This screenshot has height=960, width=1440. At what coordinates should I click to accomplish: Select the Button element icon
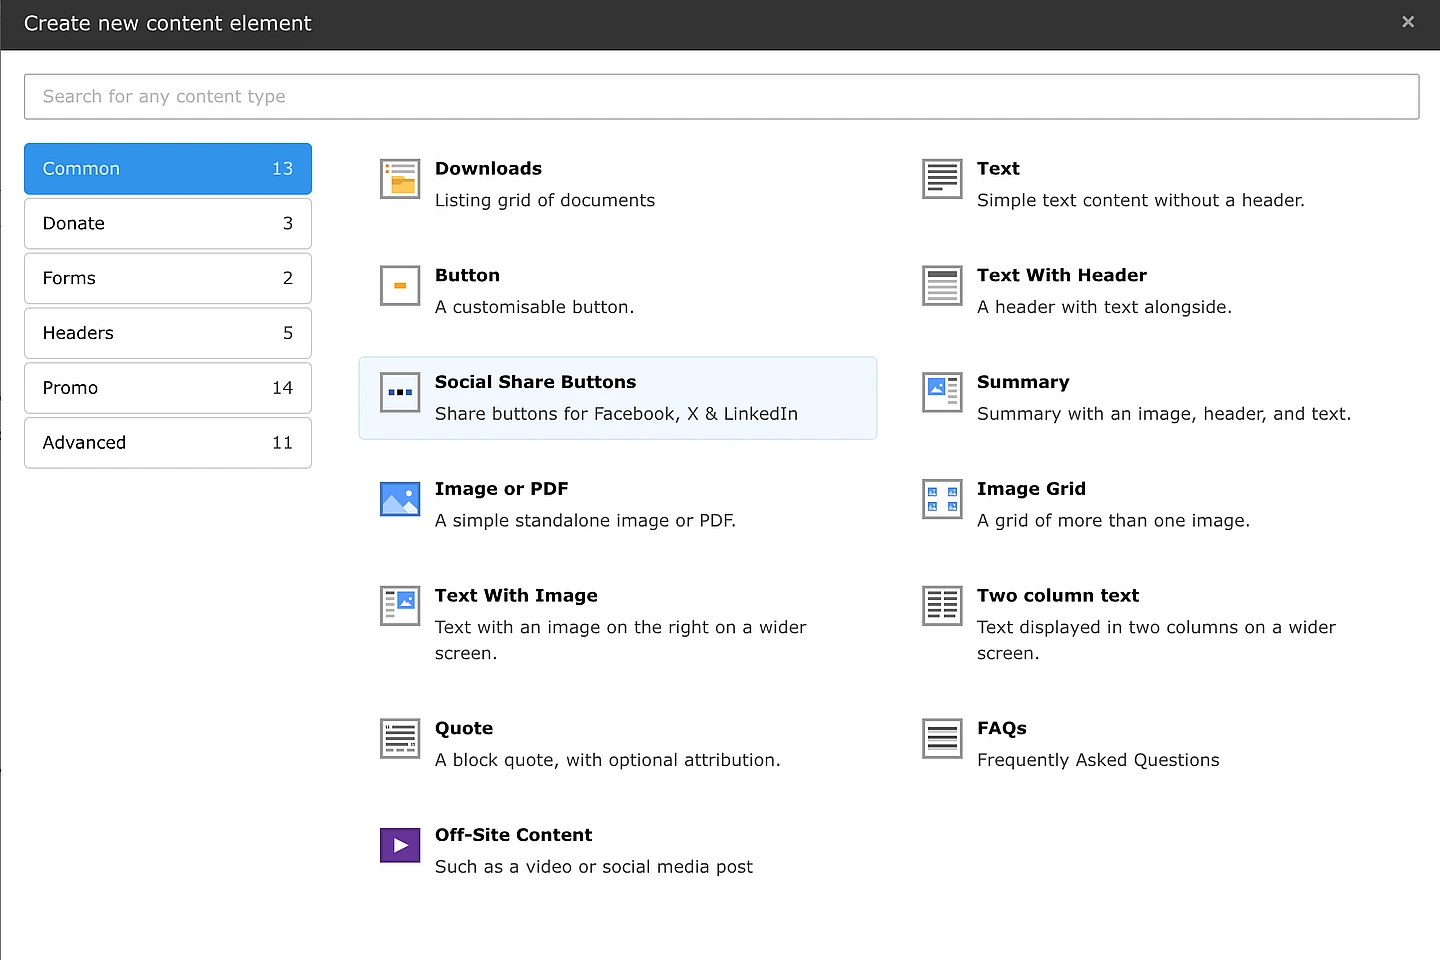(400, 286)
